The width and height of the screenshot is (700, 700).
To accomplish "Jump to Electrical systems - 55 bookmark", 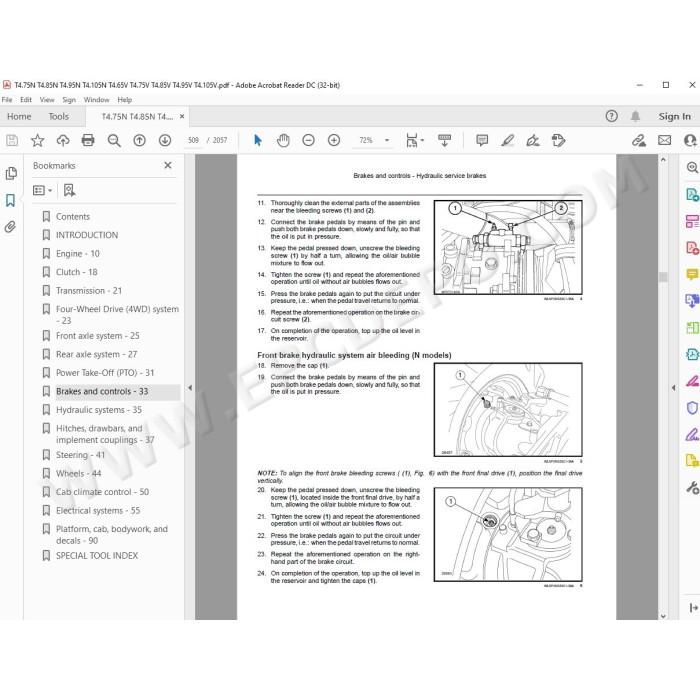I will pyautogui.click(x=98, y=510).
